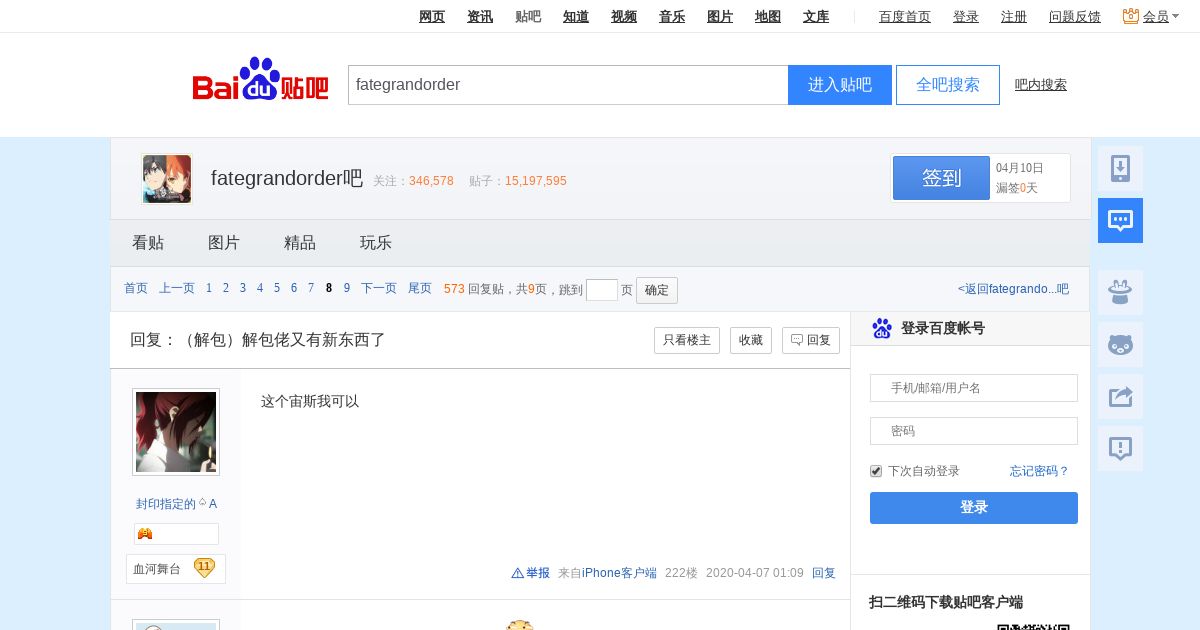Open 视频 in the top navigation

tap(624, 16)
